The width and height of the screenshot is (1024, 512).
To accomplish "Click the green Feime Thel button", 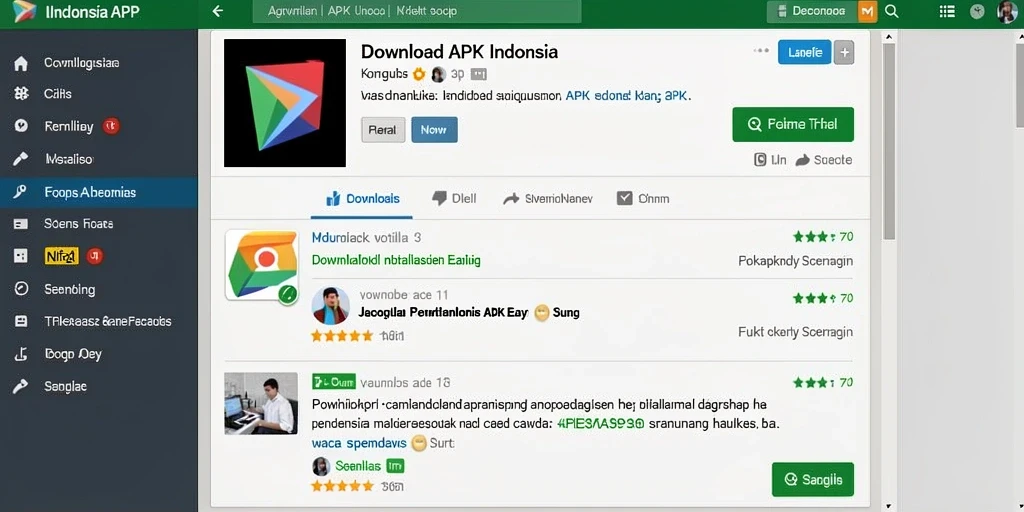I will (793, 124).
